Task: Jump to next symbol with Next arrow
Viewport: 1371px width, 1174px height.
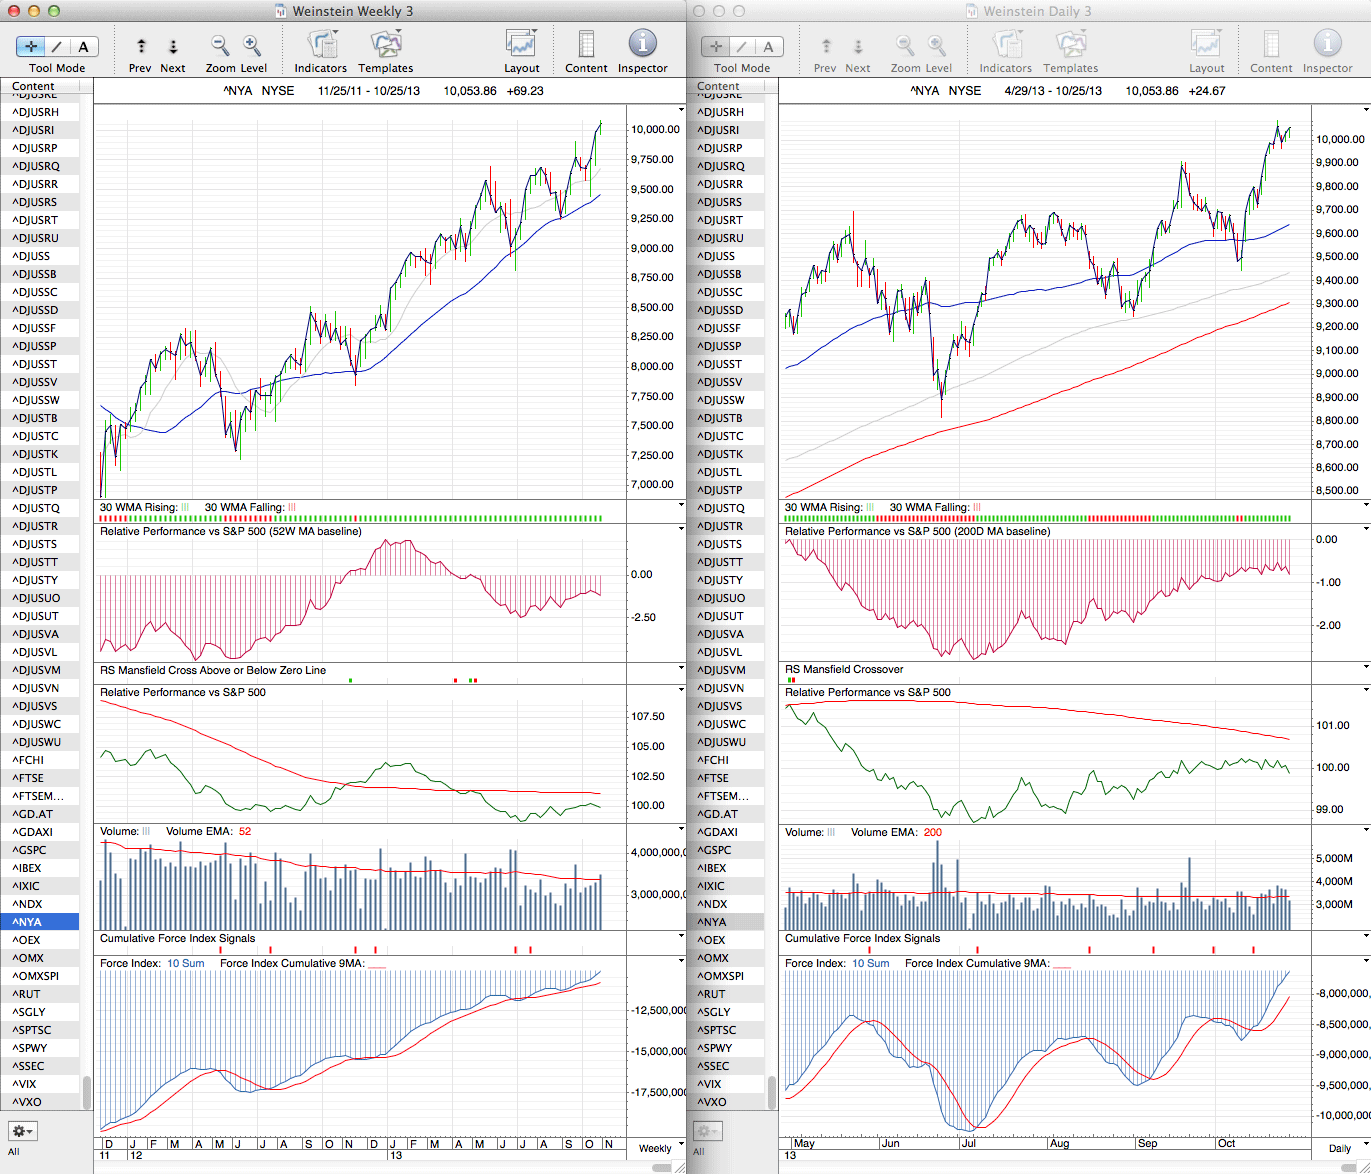Action: pyautogui.click(x=173, y=46)
